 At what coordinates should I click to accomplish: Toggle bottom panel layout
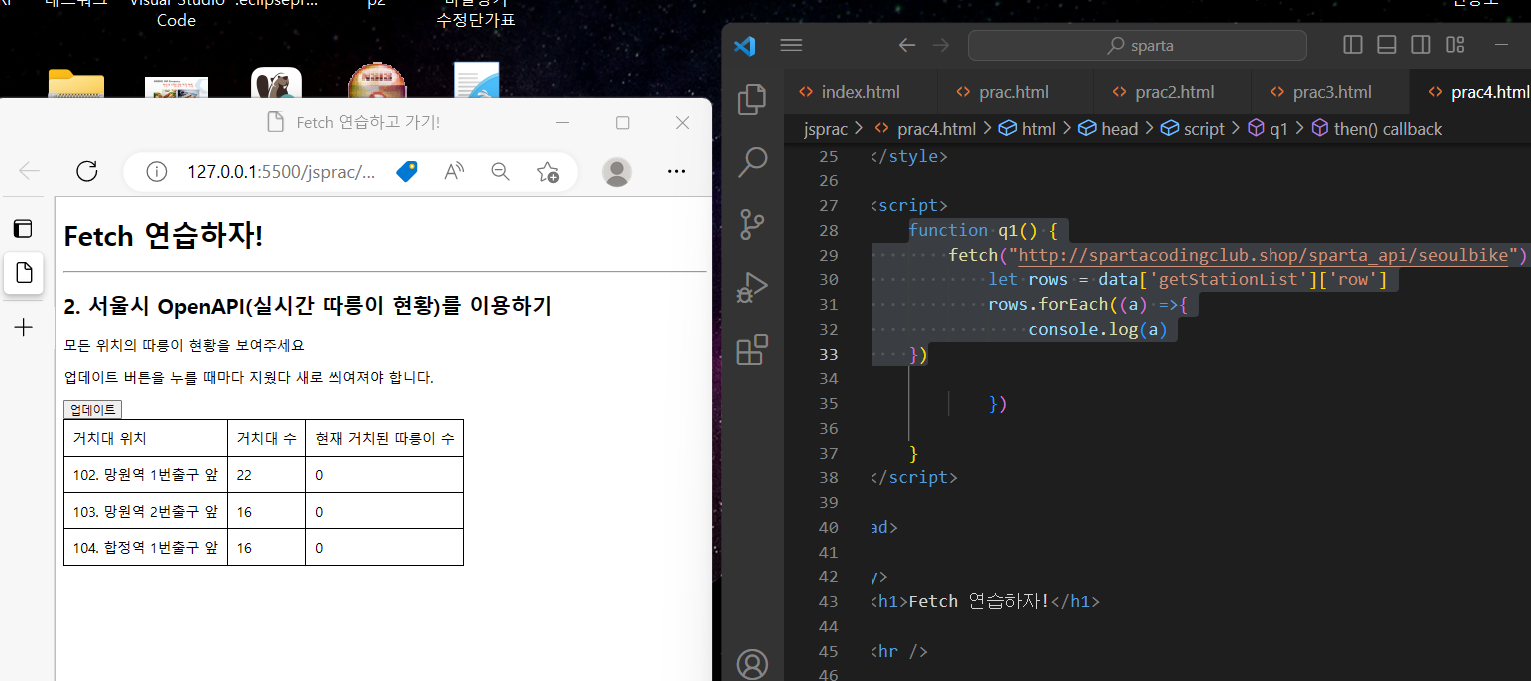(1386, 45)
